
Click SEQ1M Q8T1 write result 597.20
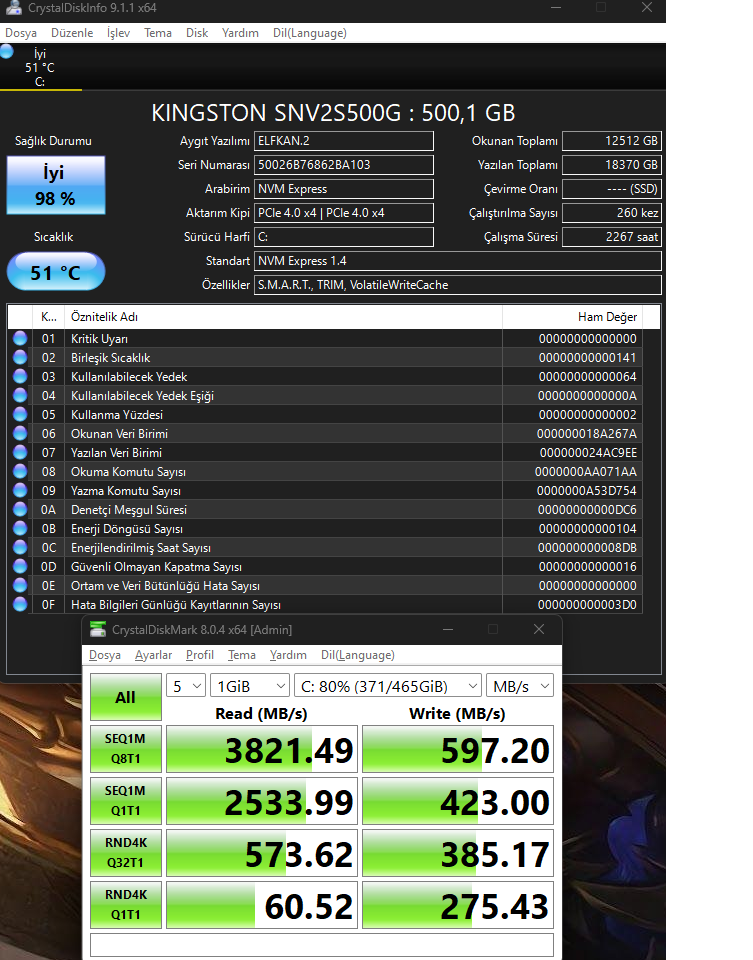[x=458, y=749]
